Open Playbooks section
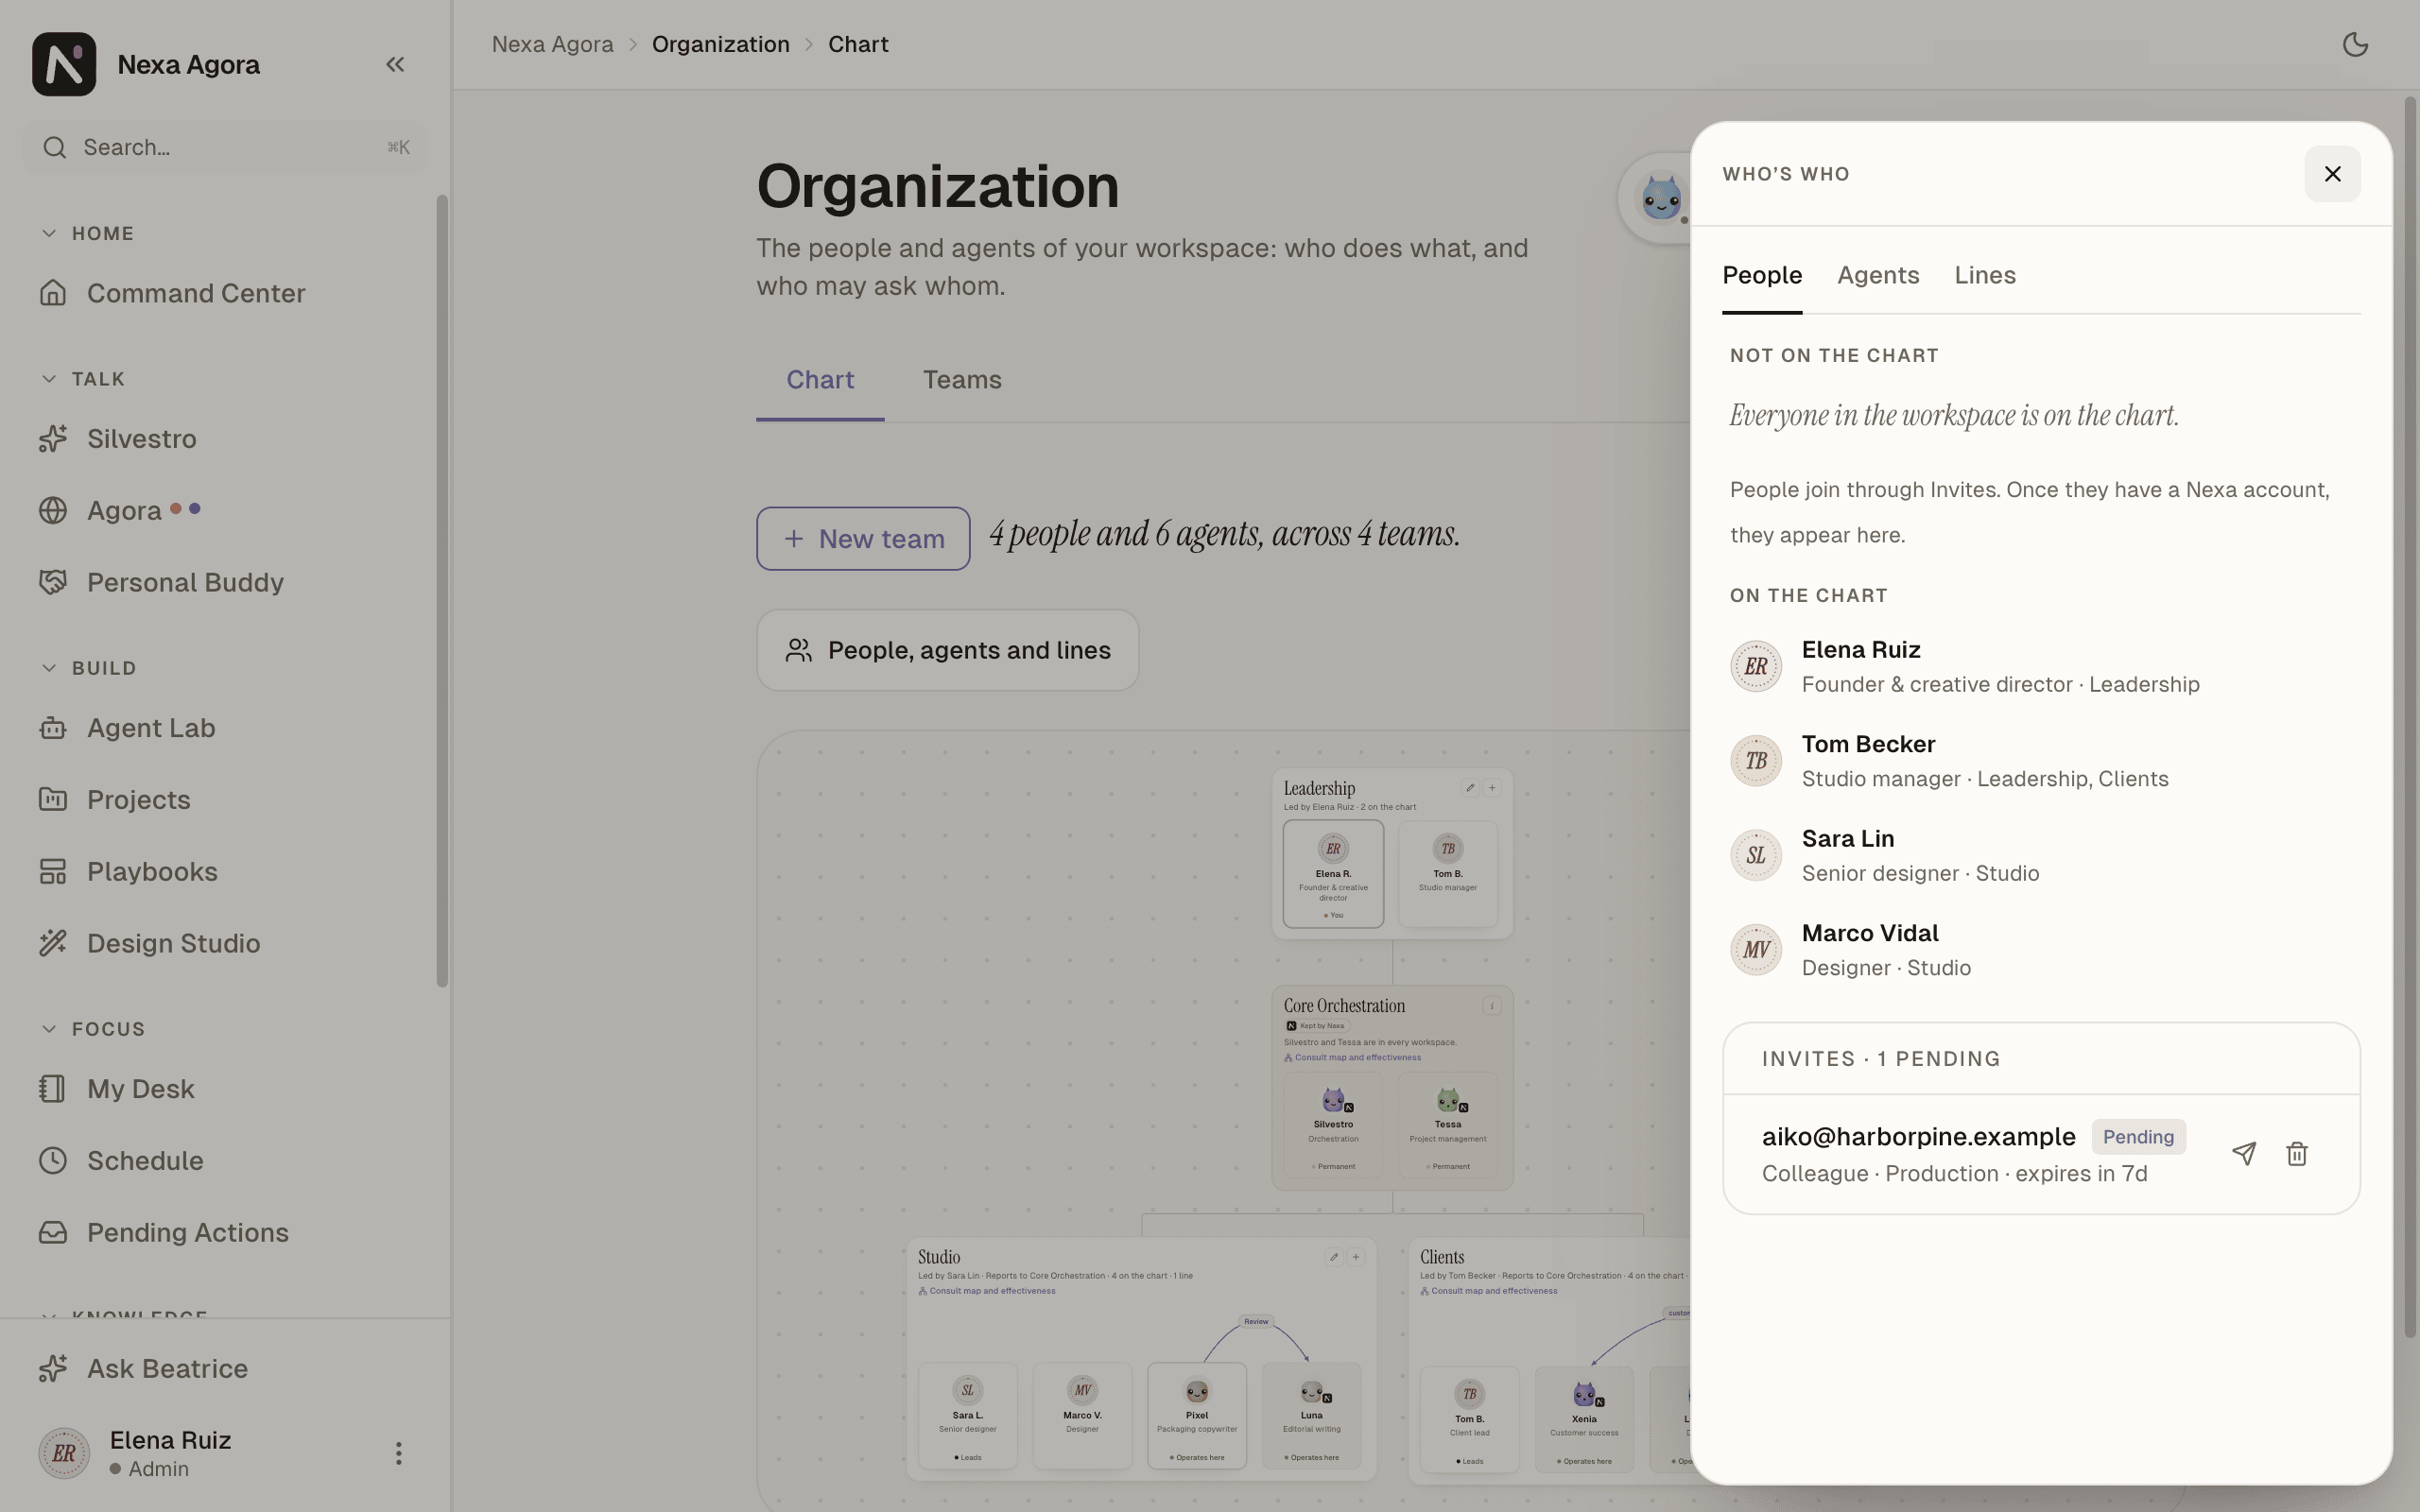The height and width of the screenshot is (1512, 2420). (225, 872)
